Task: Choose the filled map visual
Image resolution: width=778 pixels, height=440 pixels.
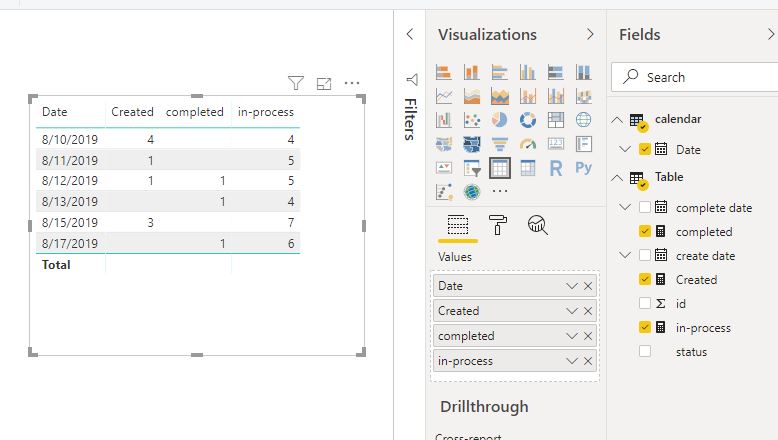Action: 444,144
